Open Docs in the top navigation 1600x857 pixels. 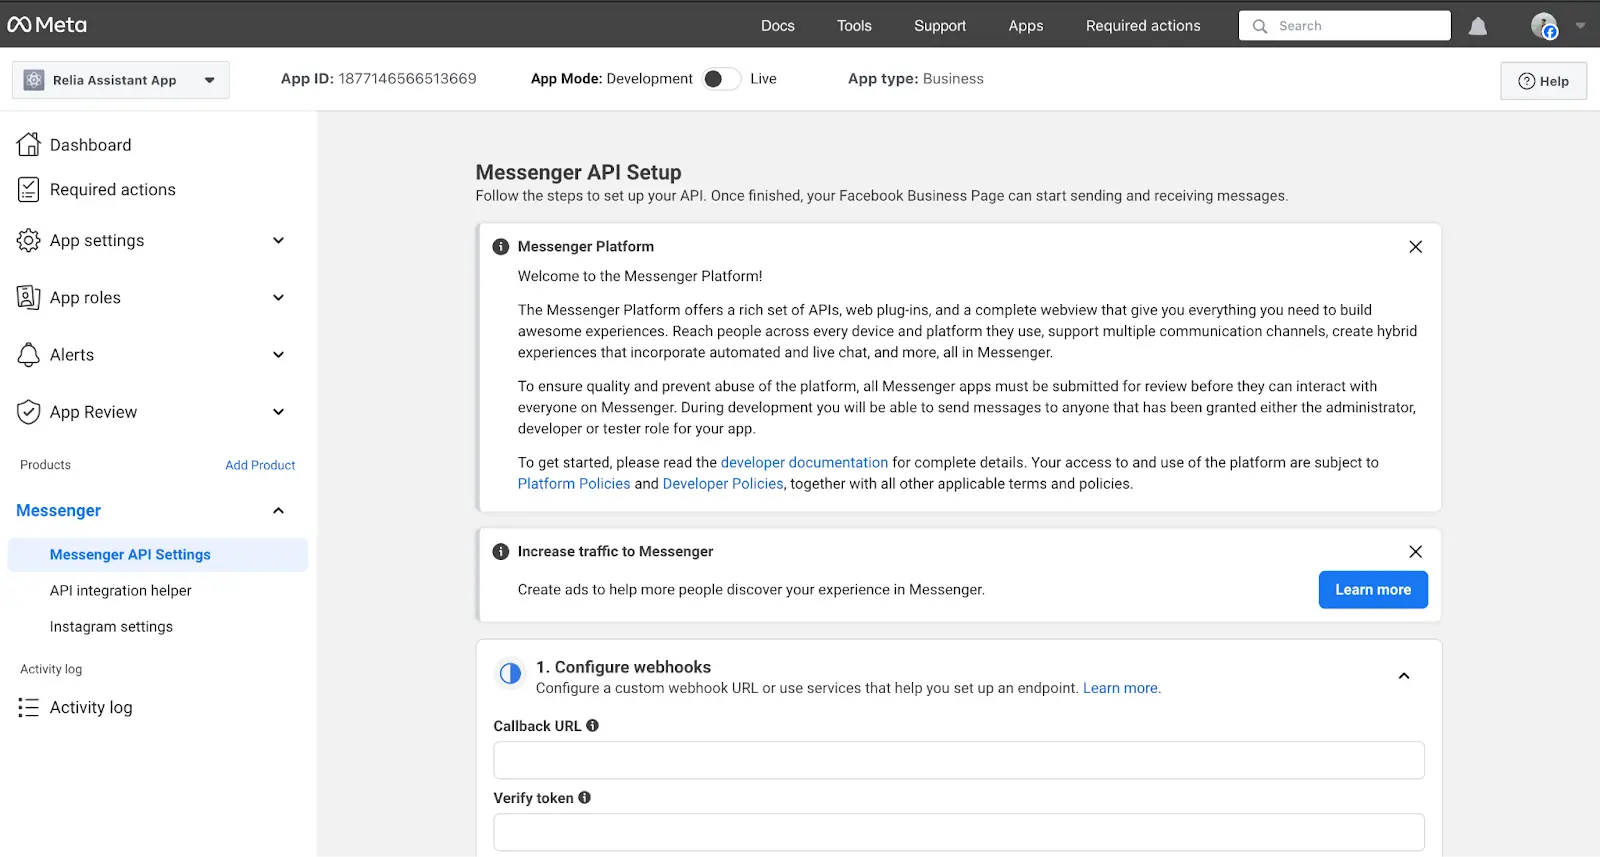click(x=777, y=26)
